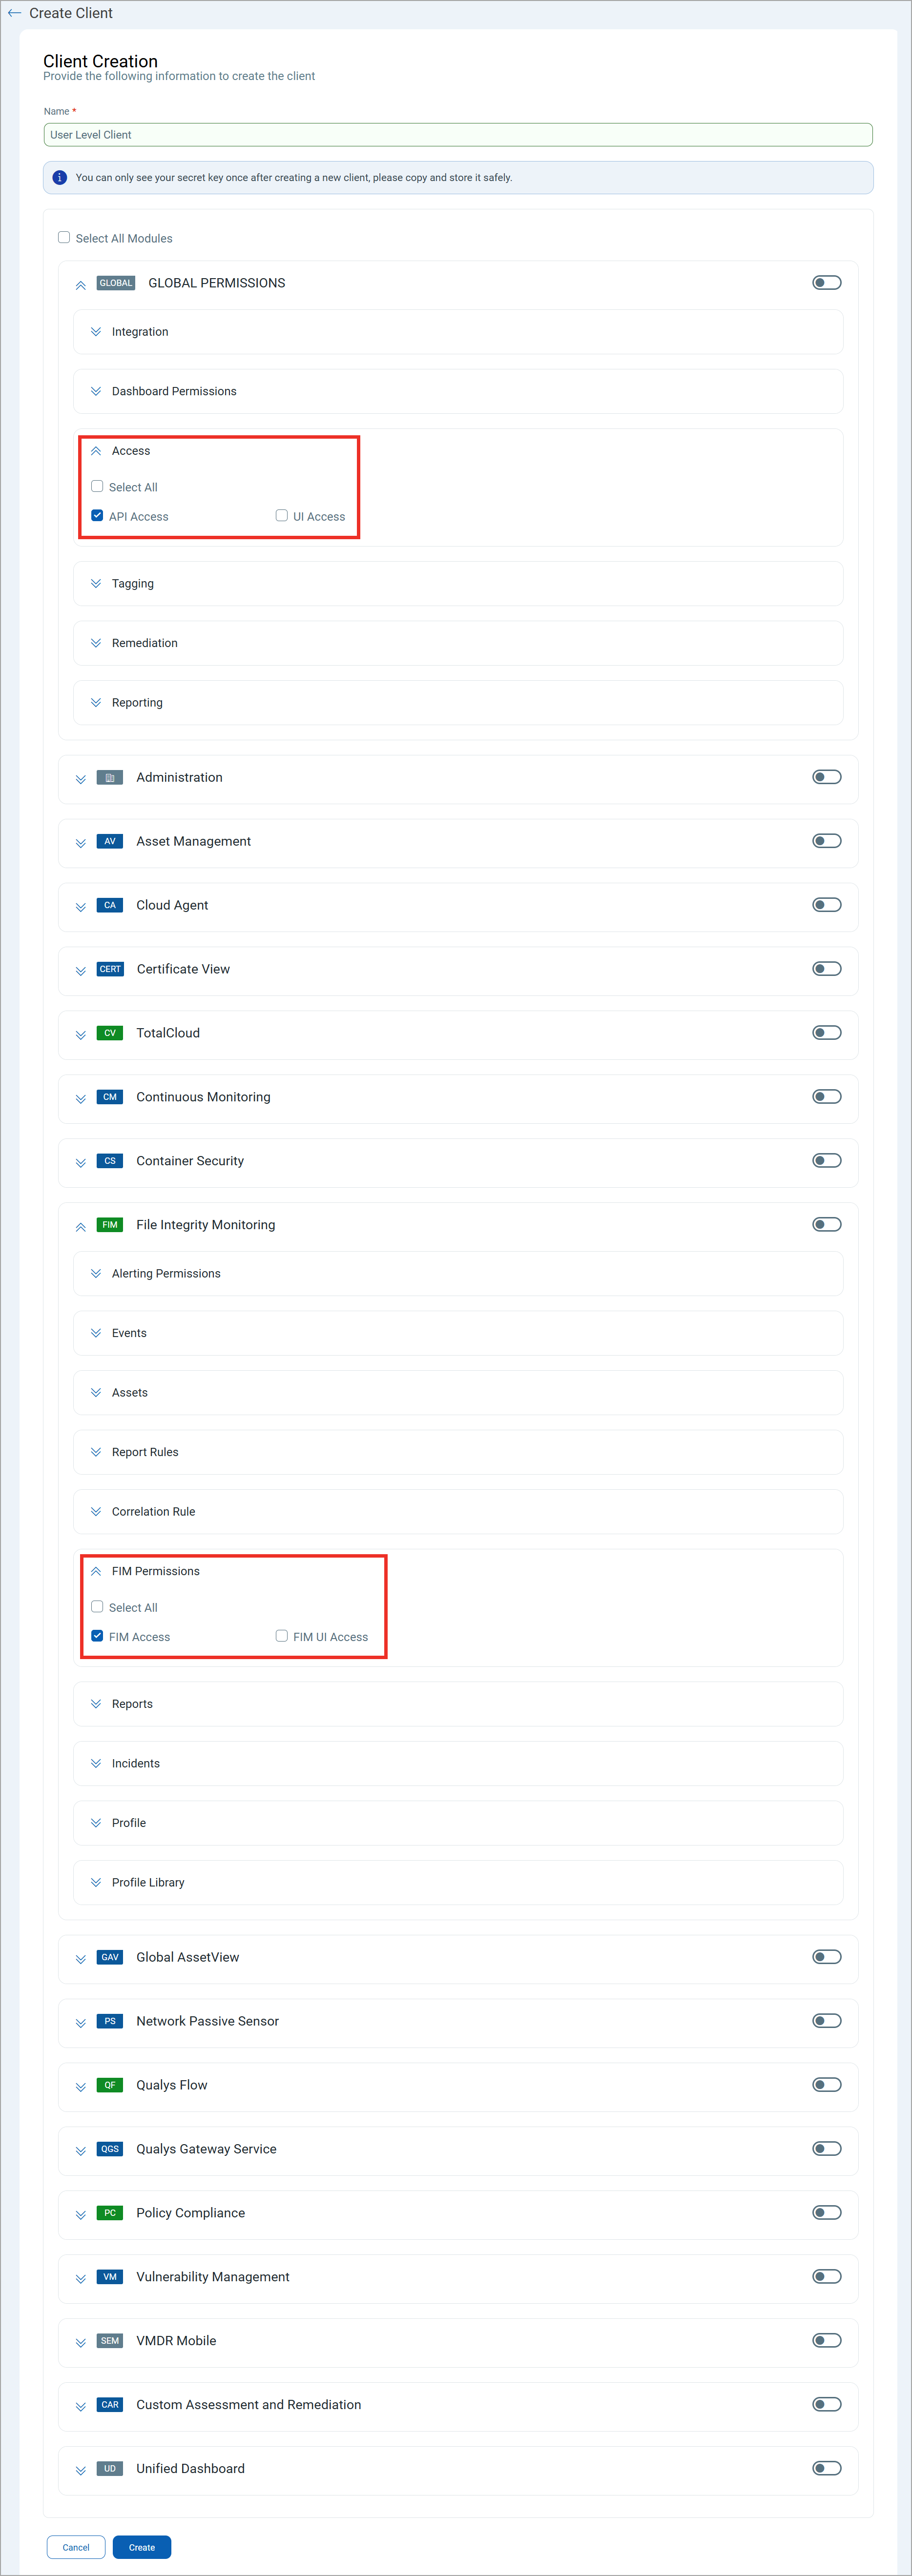The height and width of the screenshot is (2576, 912).
Task: Click the VM Vulnerability Management badge
Action: pos(110,2277)
